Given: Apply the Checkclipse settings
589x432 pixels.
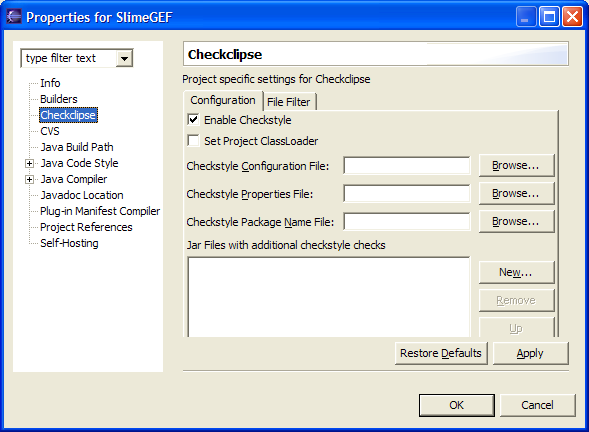Looking at the screenshot, I should pos(530,353).
